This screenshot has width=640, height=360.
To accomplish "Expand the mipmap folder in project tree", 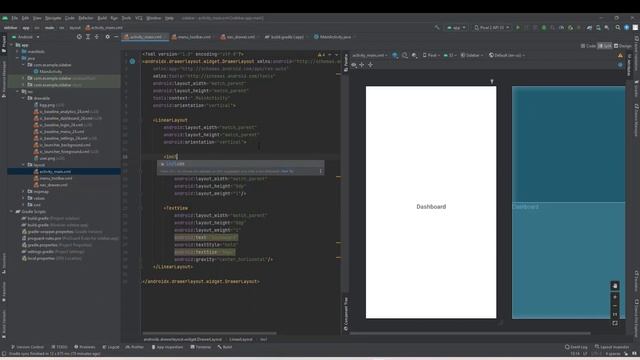I will (x=24, y=191).
